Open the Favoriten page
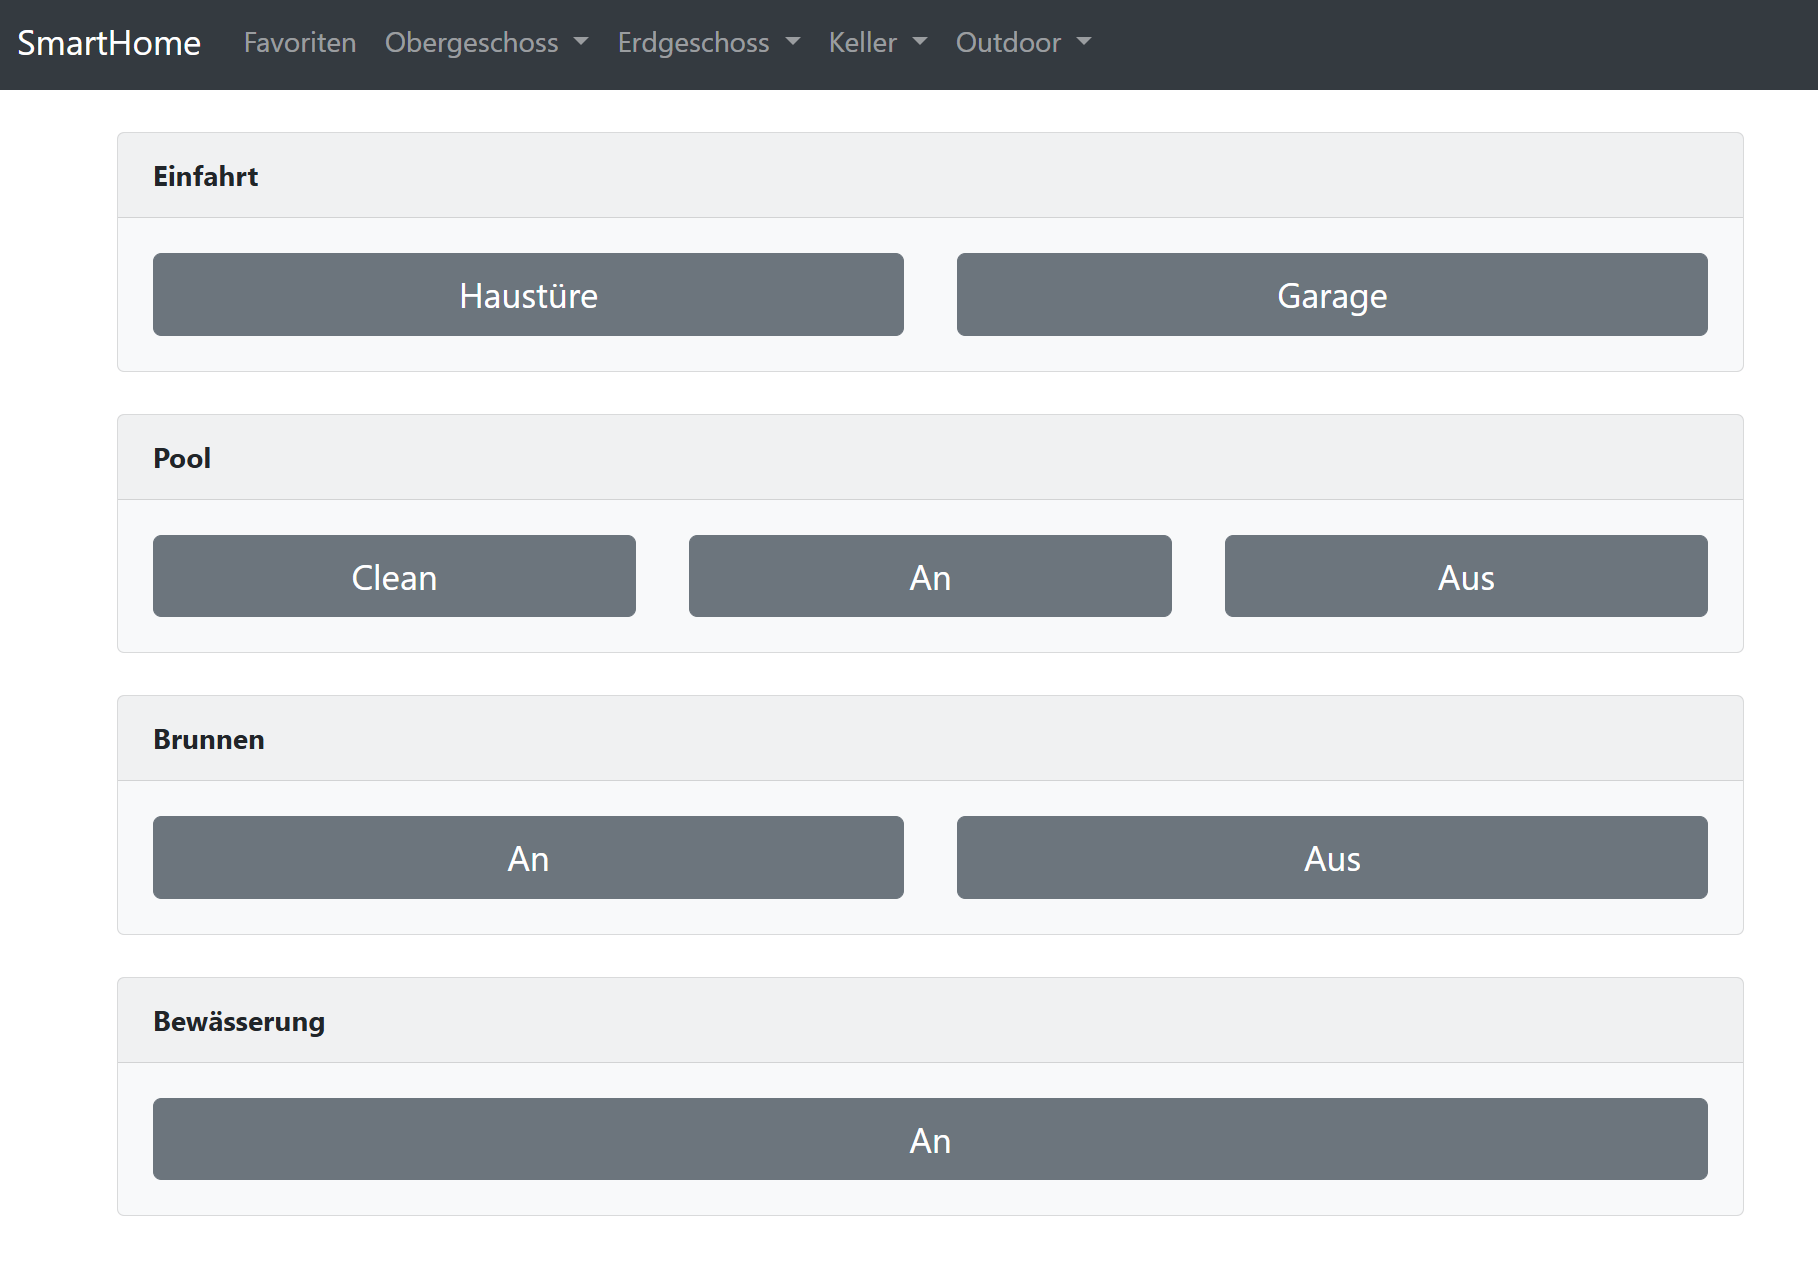The width and height of the screenshot is (1818, 1264). coord(300,42)
